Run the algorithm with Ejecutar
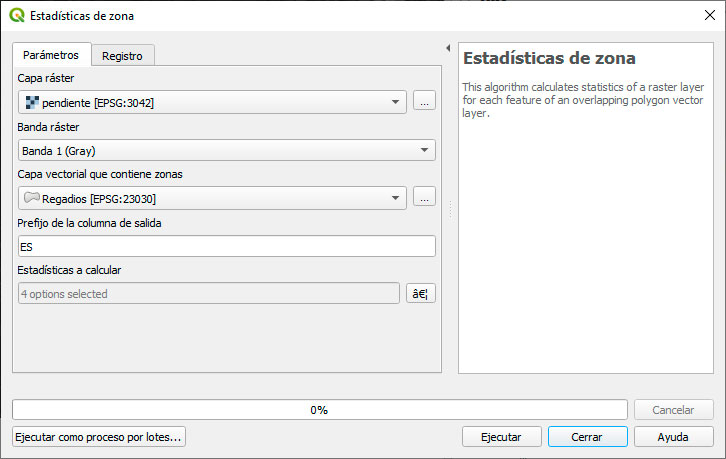 pyautogui.click(x=501, y=437)
